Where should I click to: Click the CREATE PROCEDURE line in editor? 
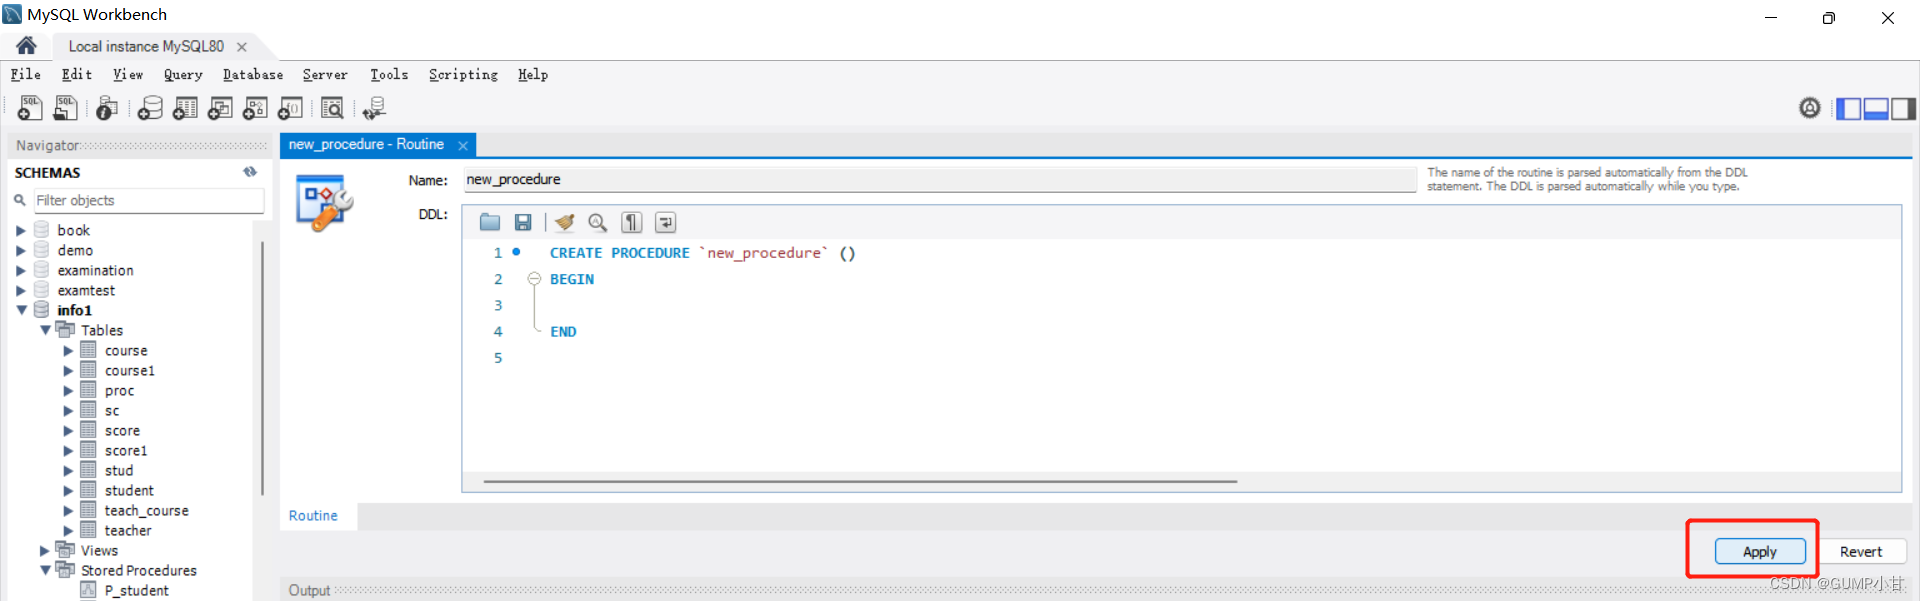pyautogui.click(x=702, y=253)
